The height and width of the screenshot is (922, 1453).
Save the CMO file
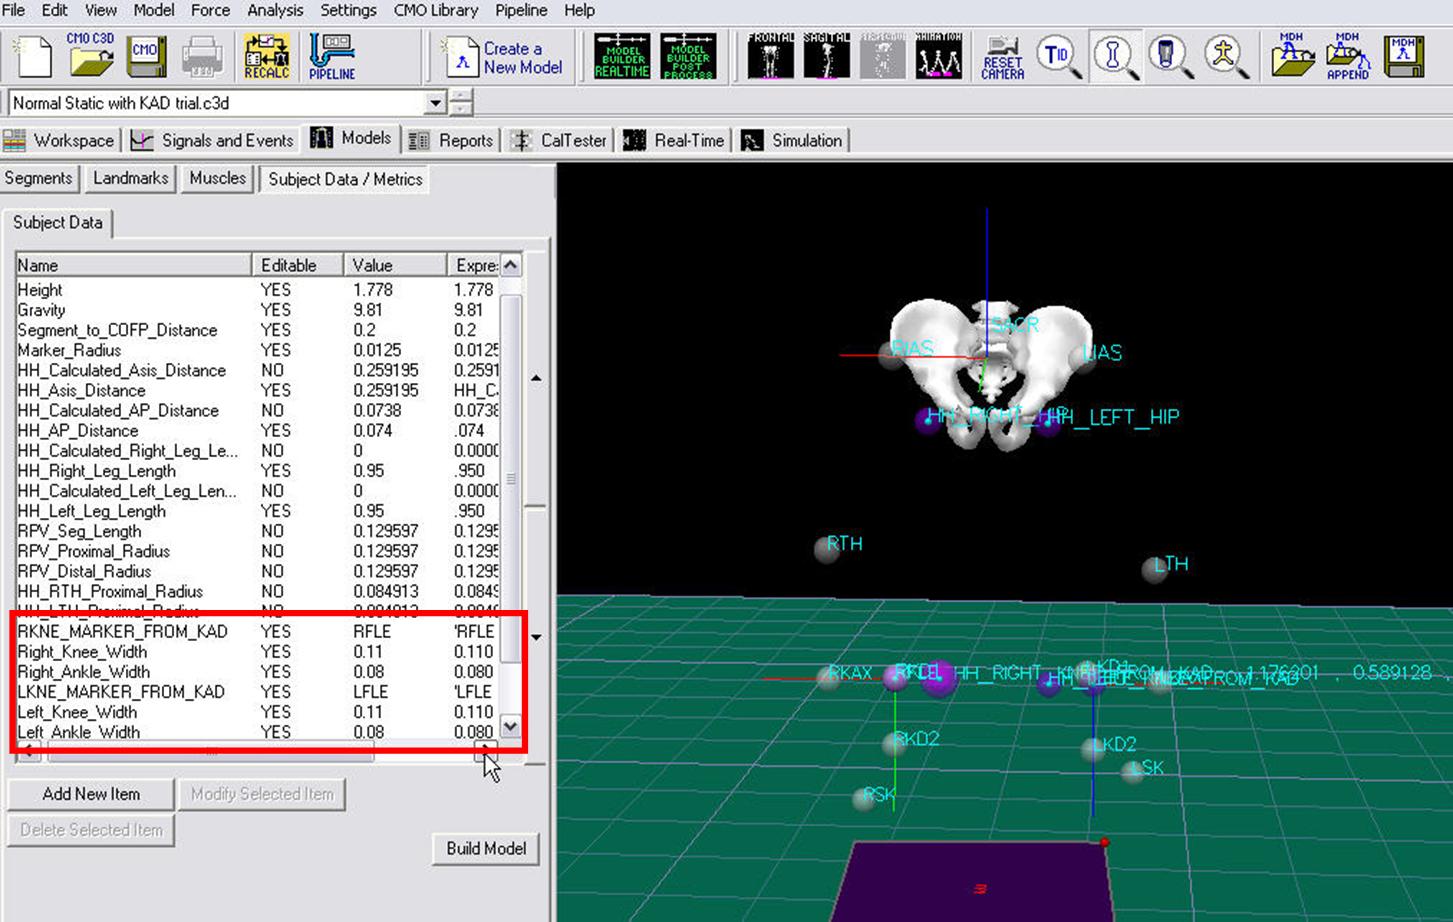pyautogui.click(x=146, y=56)
